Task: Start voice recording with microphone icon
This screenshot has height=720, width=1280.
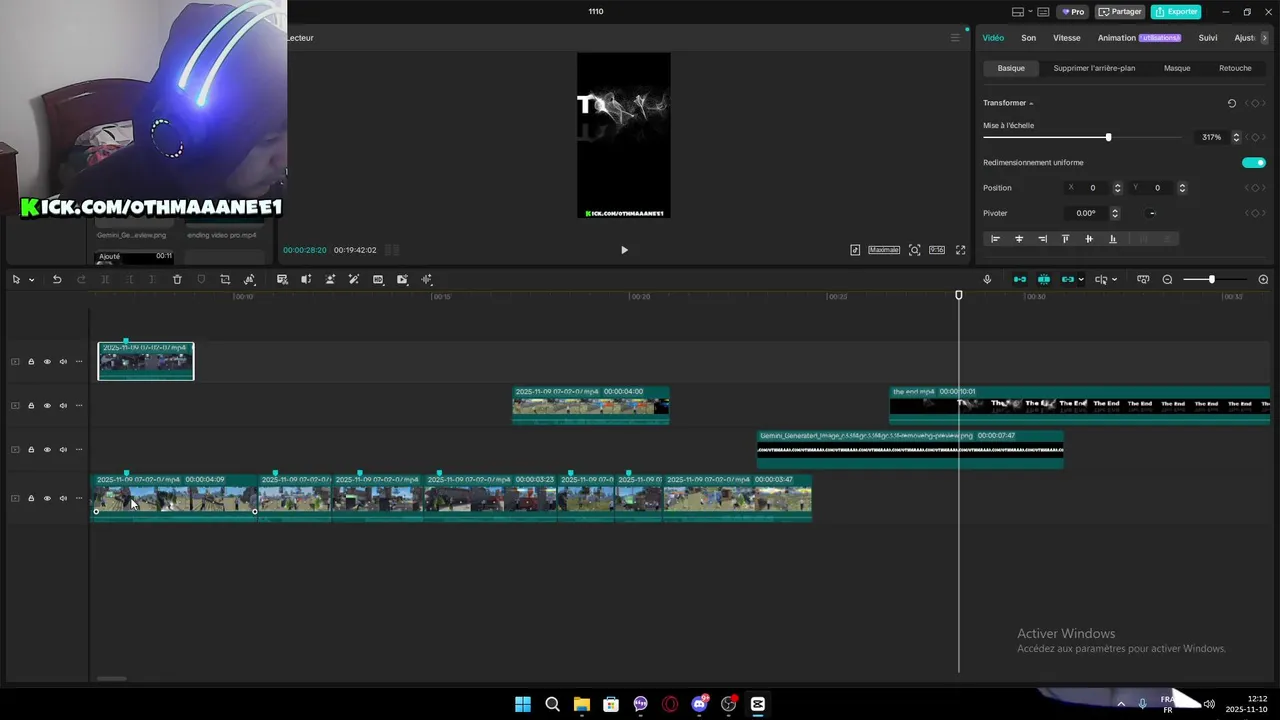Action: pos(987,280)
